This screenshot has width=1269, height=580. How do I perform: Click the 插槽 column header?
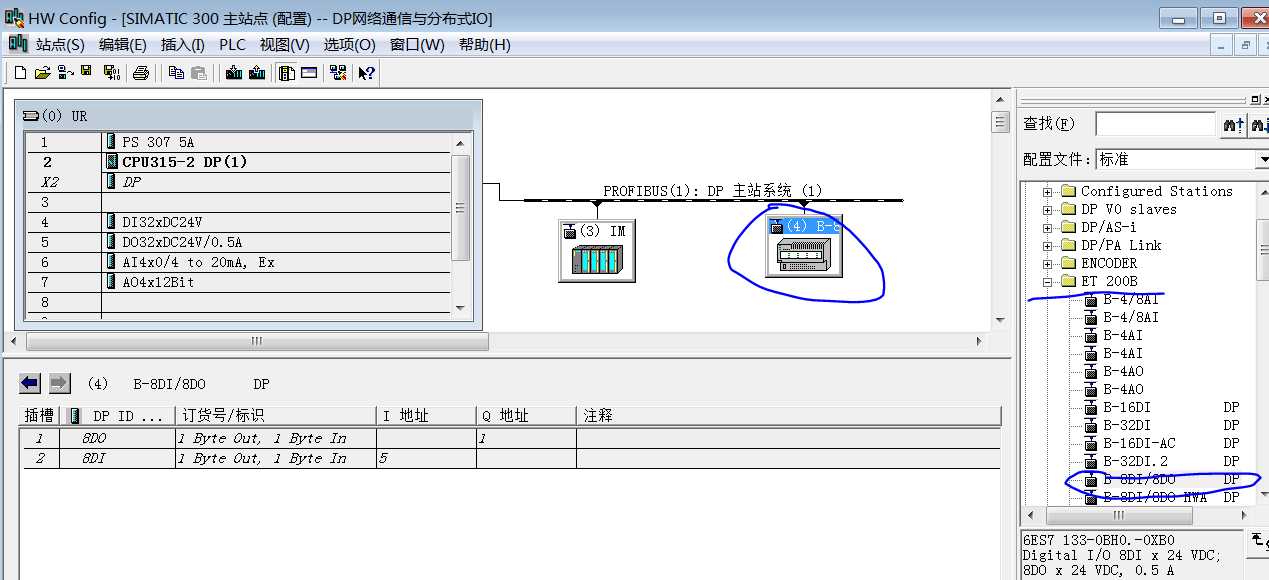pyautogui.click(x=40, y=415)
